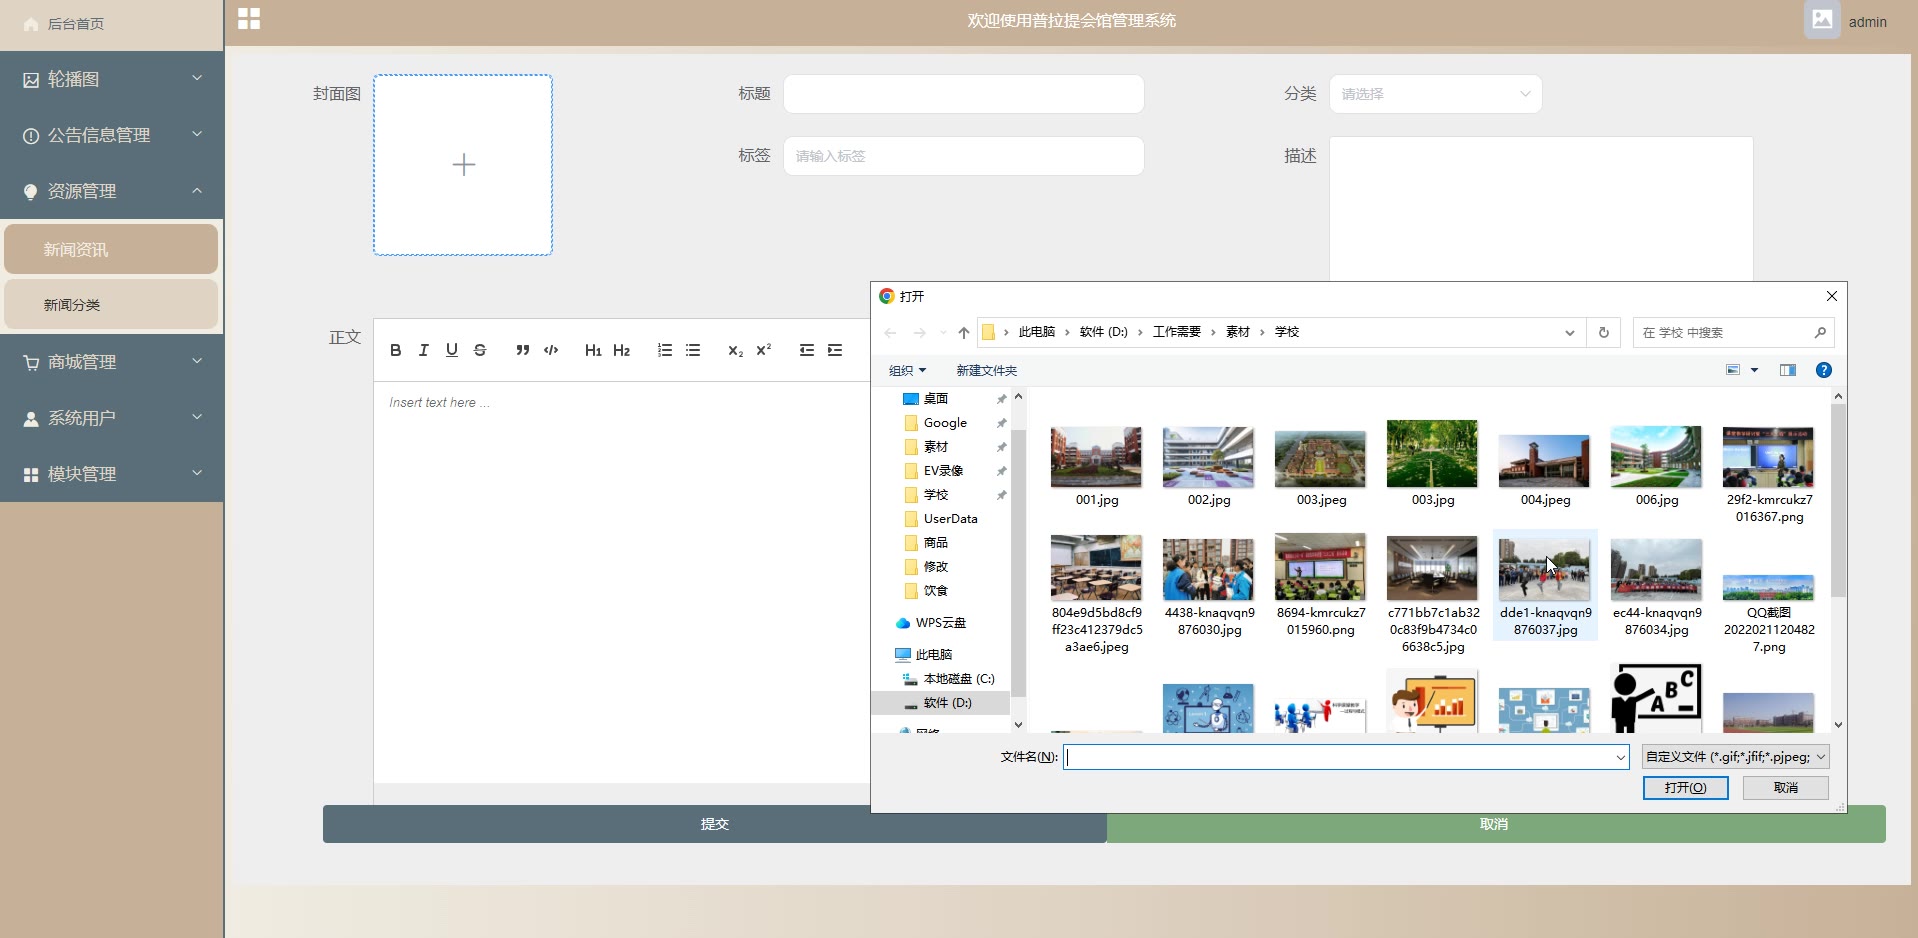Open the 组织 menu in file dialog
This screenshot has width=1918, height=938.
click(907, 371)
